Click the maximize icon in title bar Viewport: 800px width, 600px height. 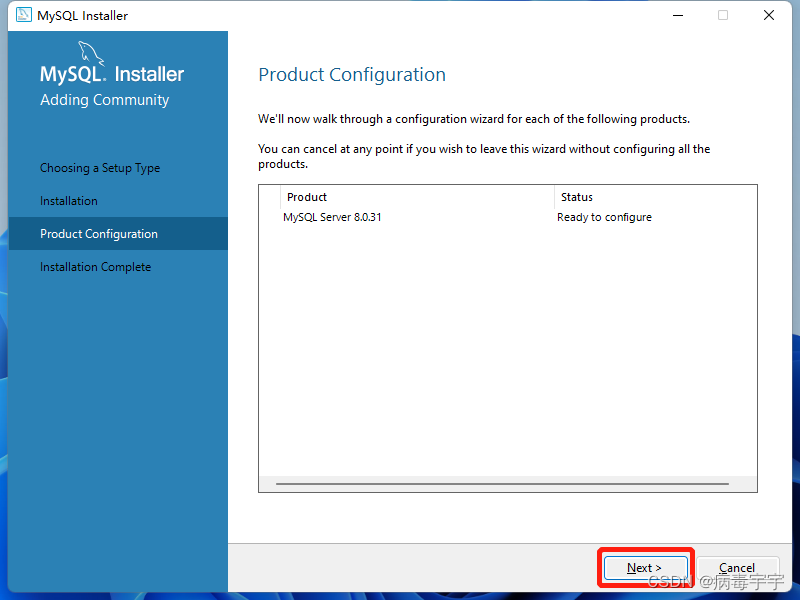pos(722,15)
